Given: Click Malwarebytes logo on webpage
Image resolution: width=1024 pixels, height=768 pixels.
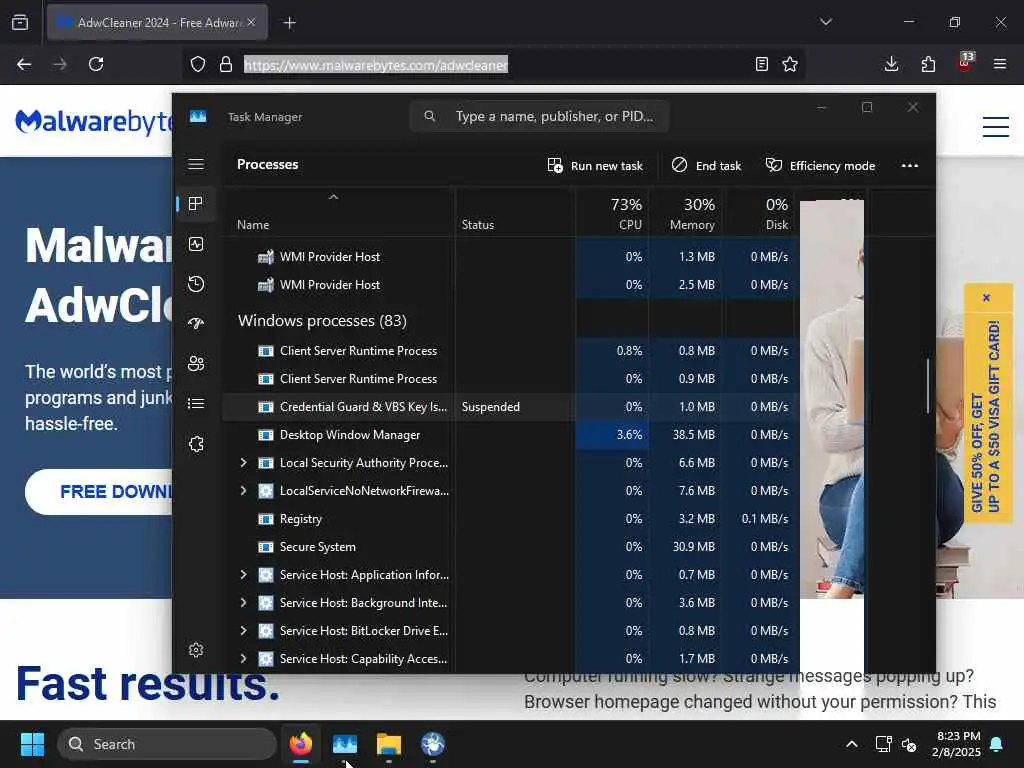Looking at the screenshot, I should click(x=94, y=122).
